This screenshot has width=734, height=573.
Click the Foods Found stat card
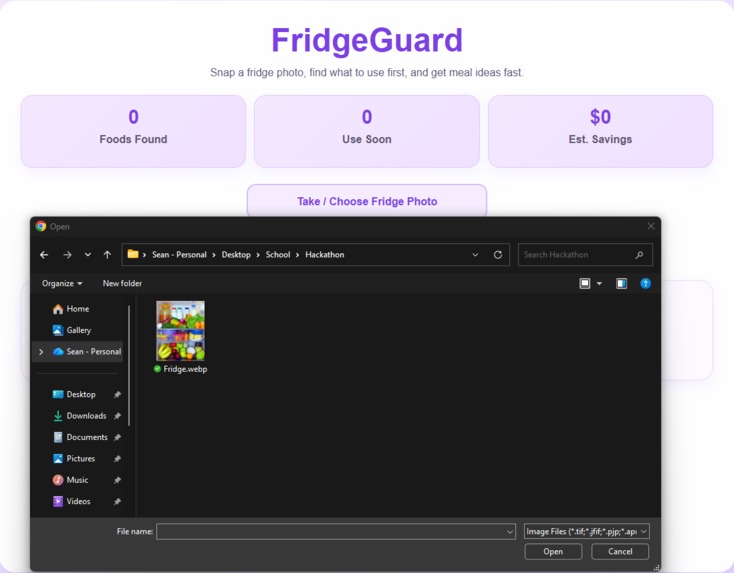pos(133,131)
